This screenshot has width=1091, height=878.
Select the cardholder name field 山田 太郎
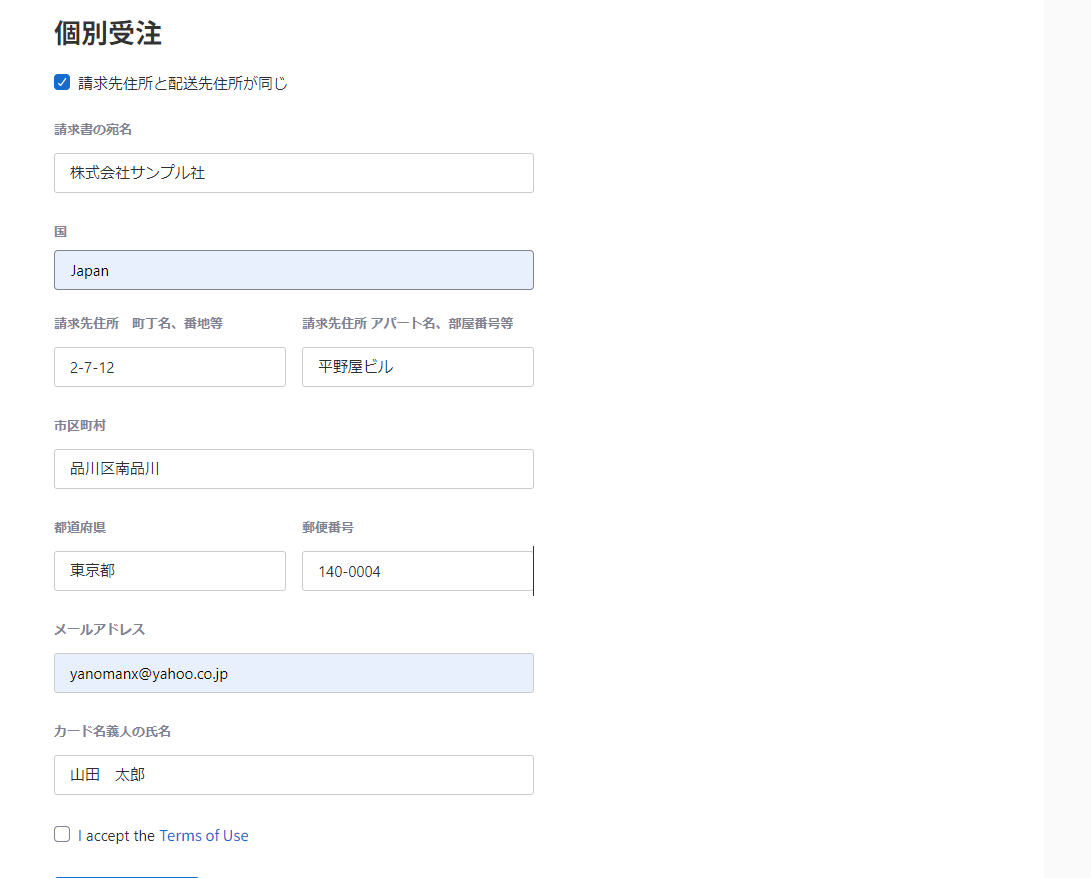[293, 775]
